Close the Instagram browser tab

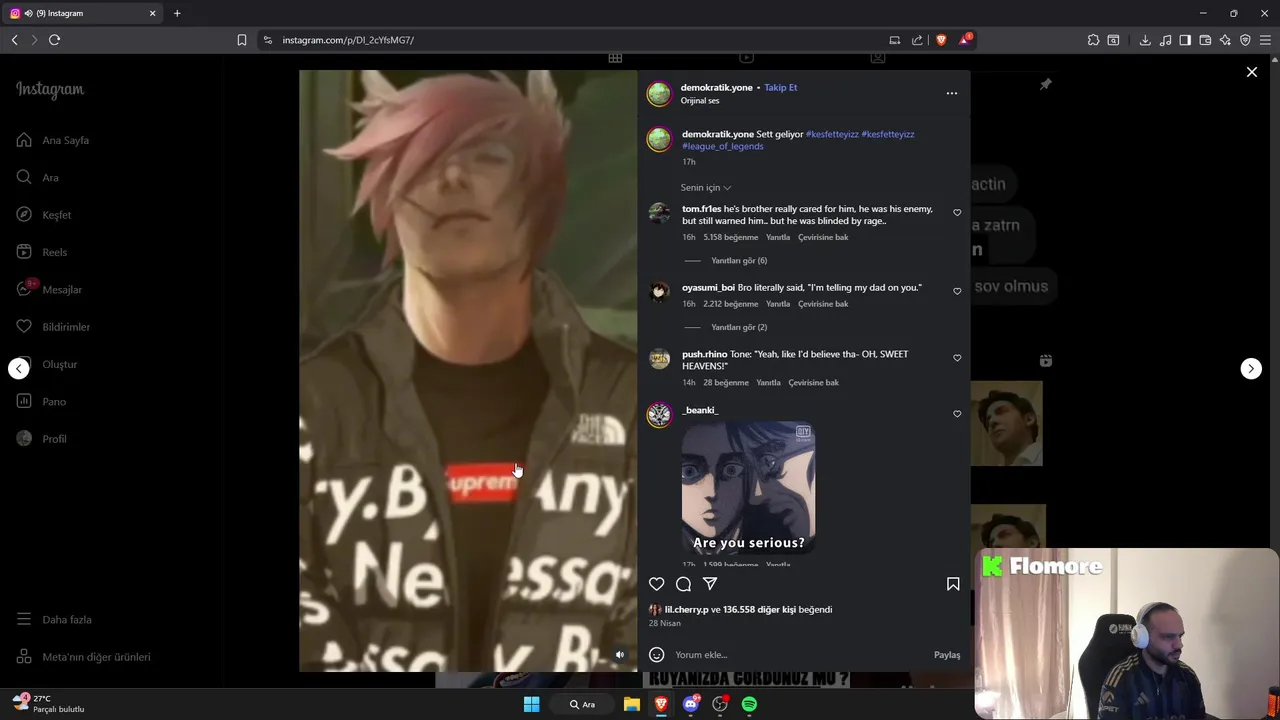pyautogui.click(x=153, y=13)
